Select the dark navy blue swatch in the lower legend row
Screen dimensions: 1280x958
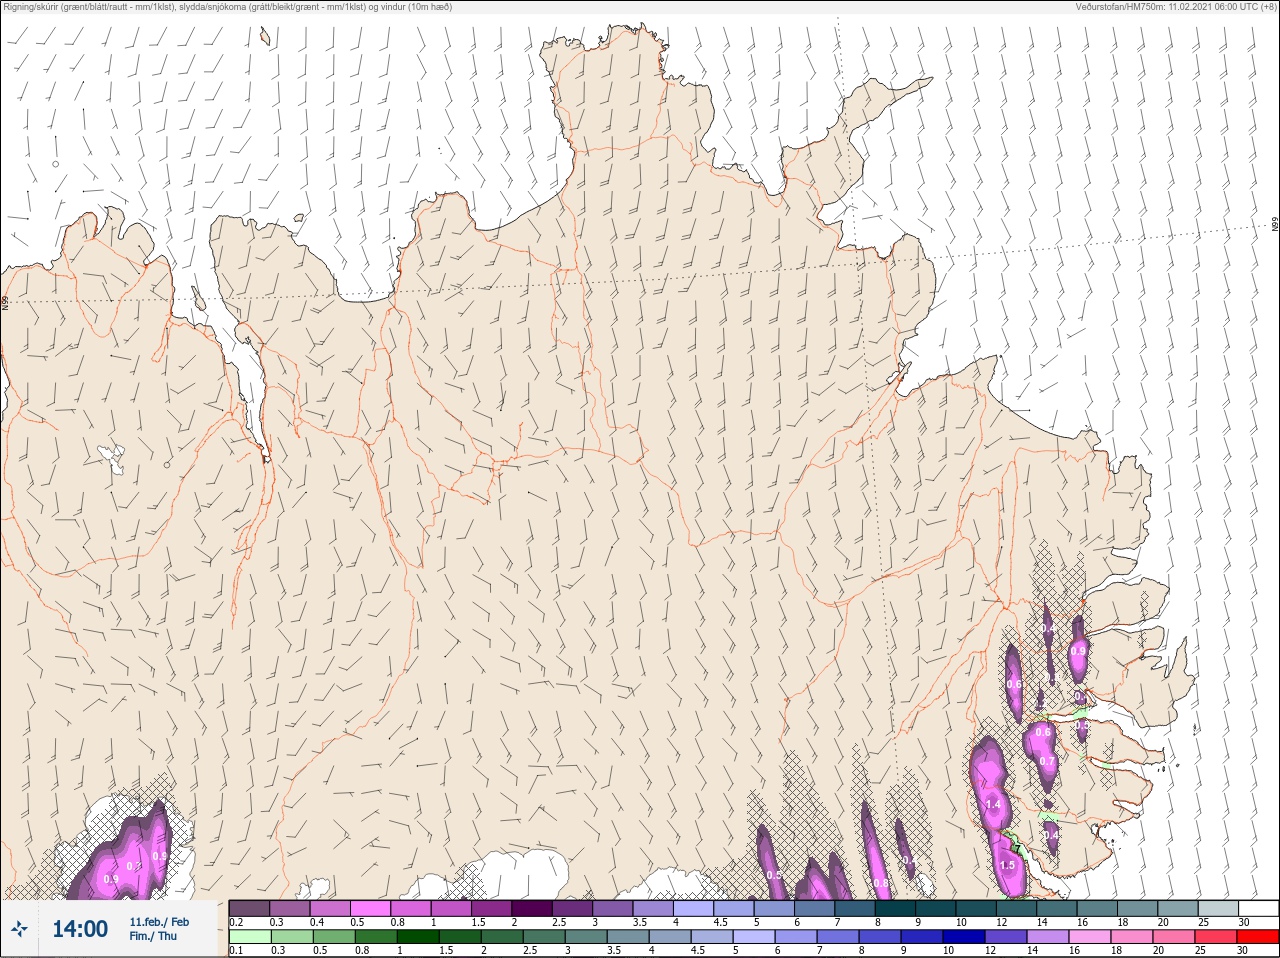point(963,937)
